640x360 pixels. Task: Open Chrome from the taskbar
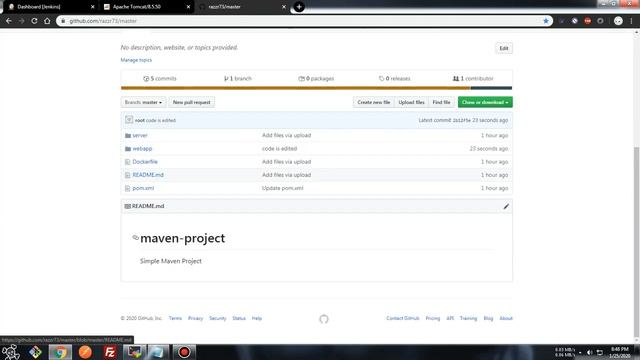click(60, 352)
